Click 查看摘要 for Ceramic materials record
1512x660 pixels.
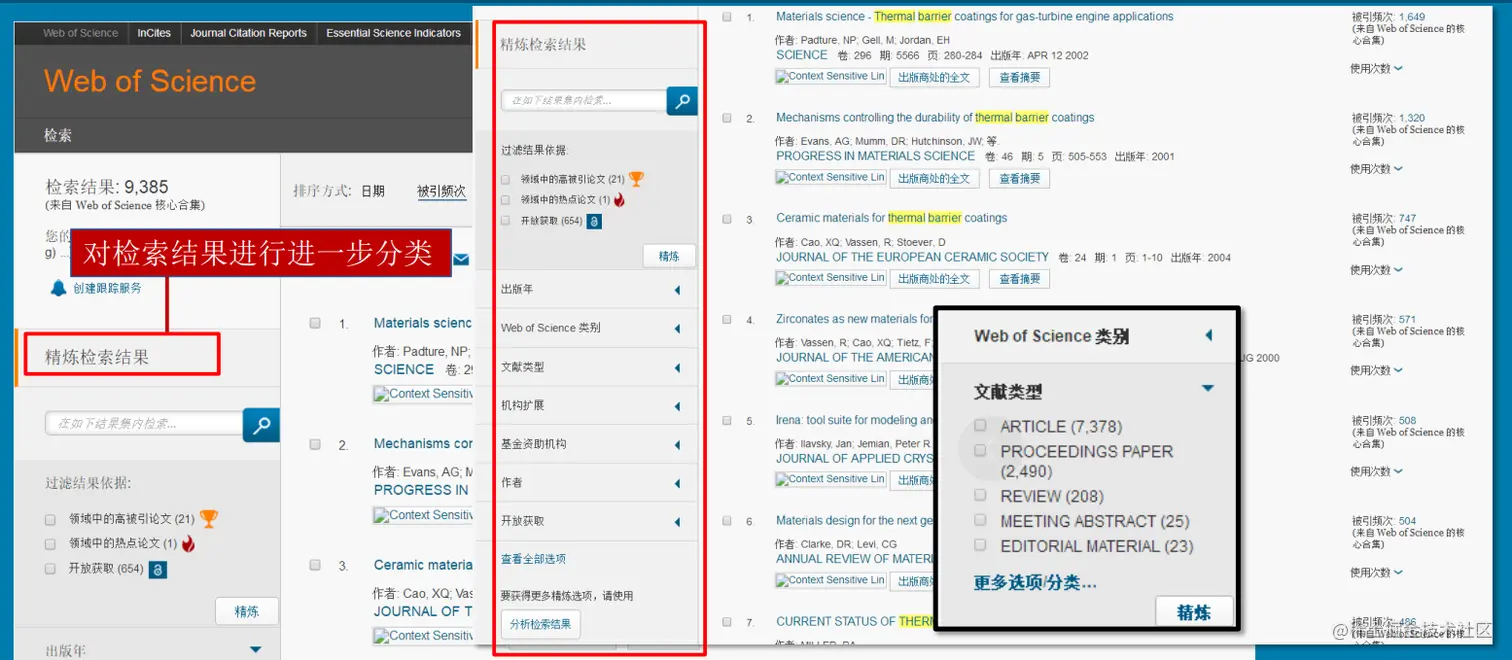point(1020,279)
